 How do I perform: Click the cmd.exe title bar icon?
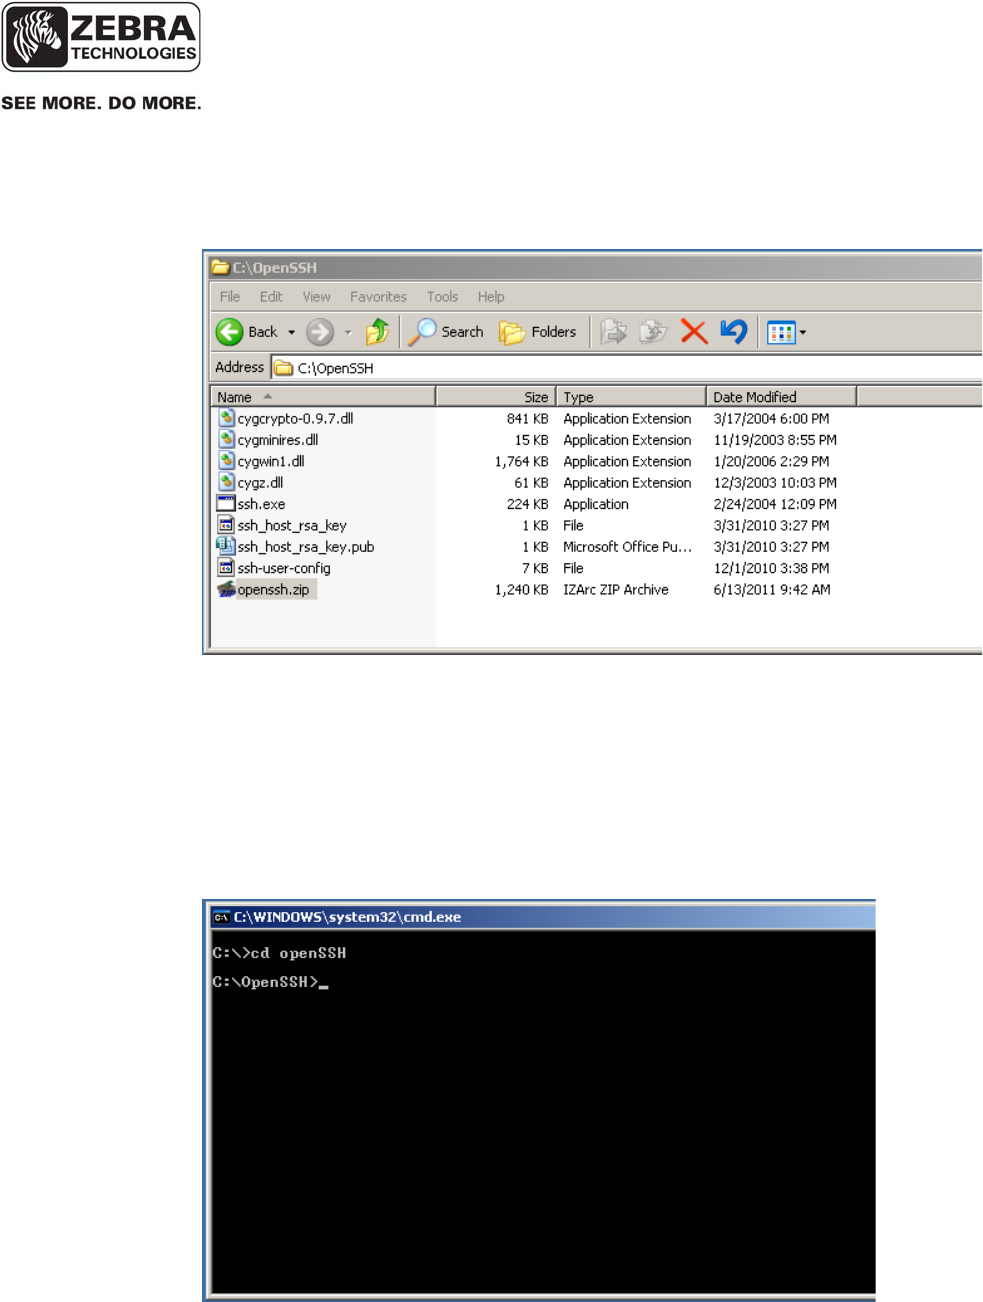[221, 917]
